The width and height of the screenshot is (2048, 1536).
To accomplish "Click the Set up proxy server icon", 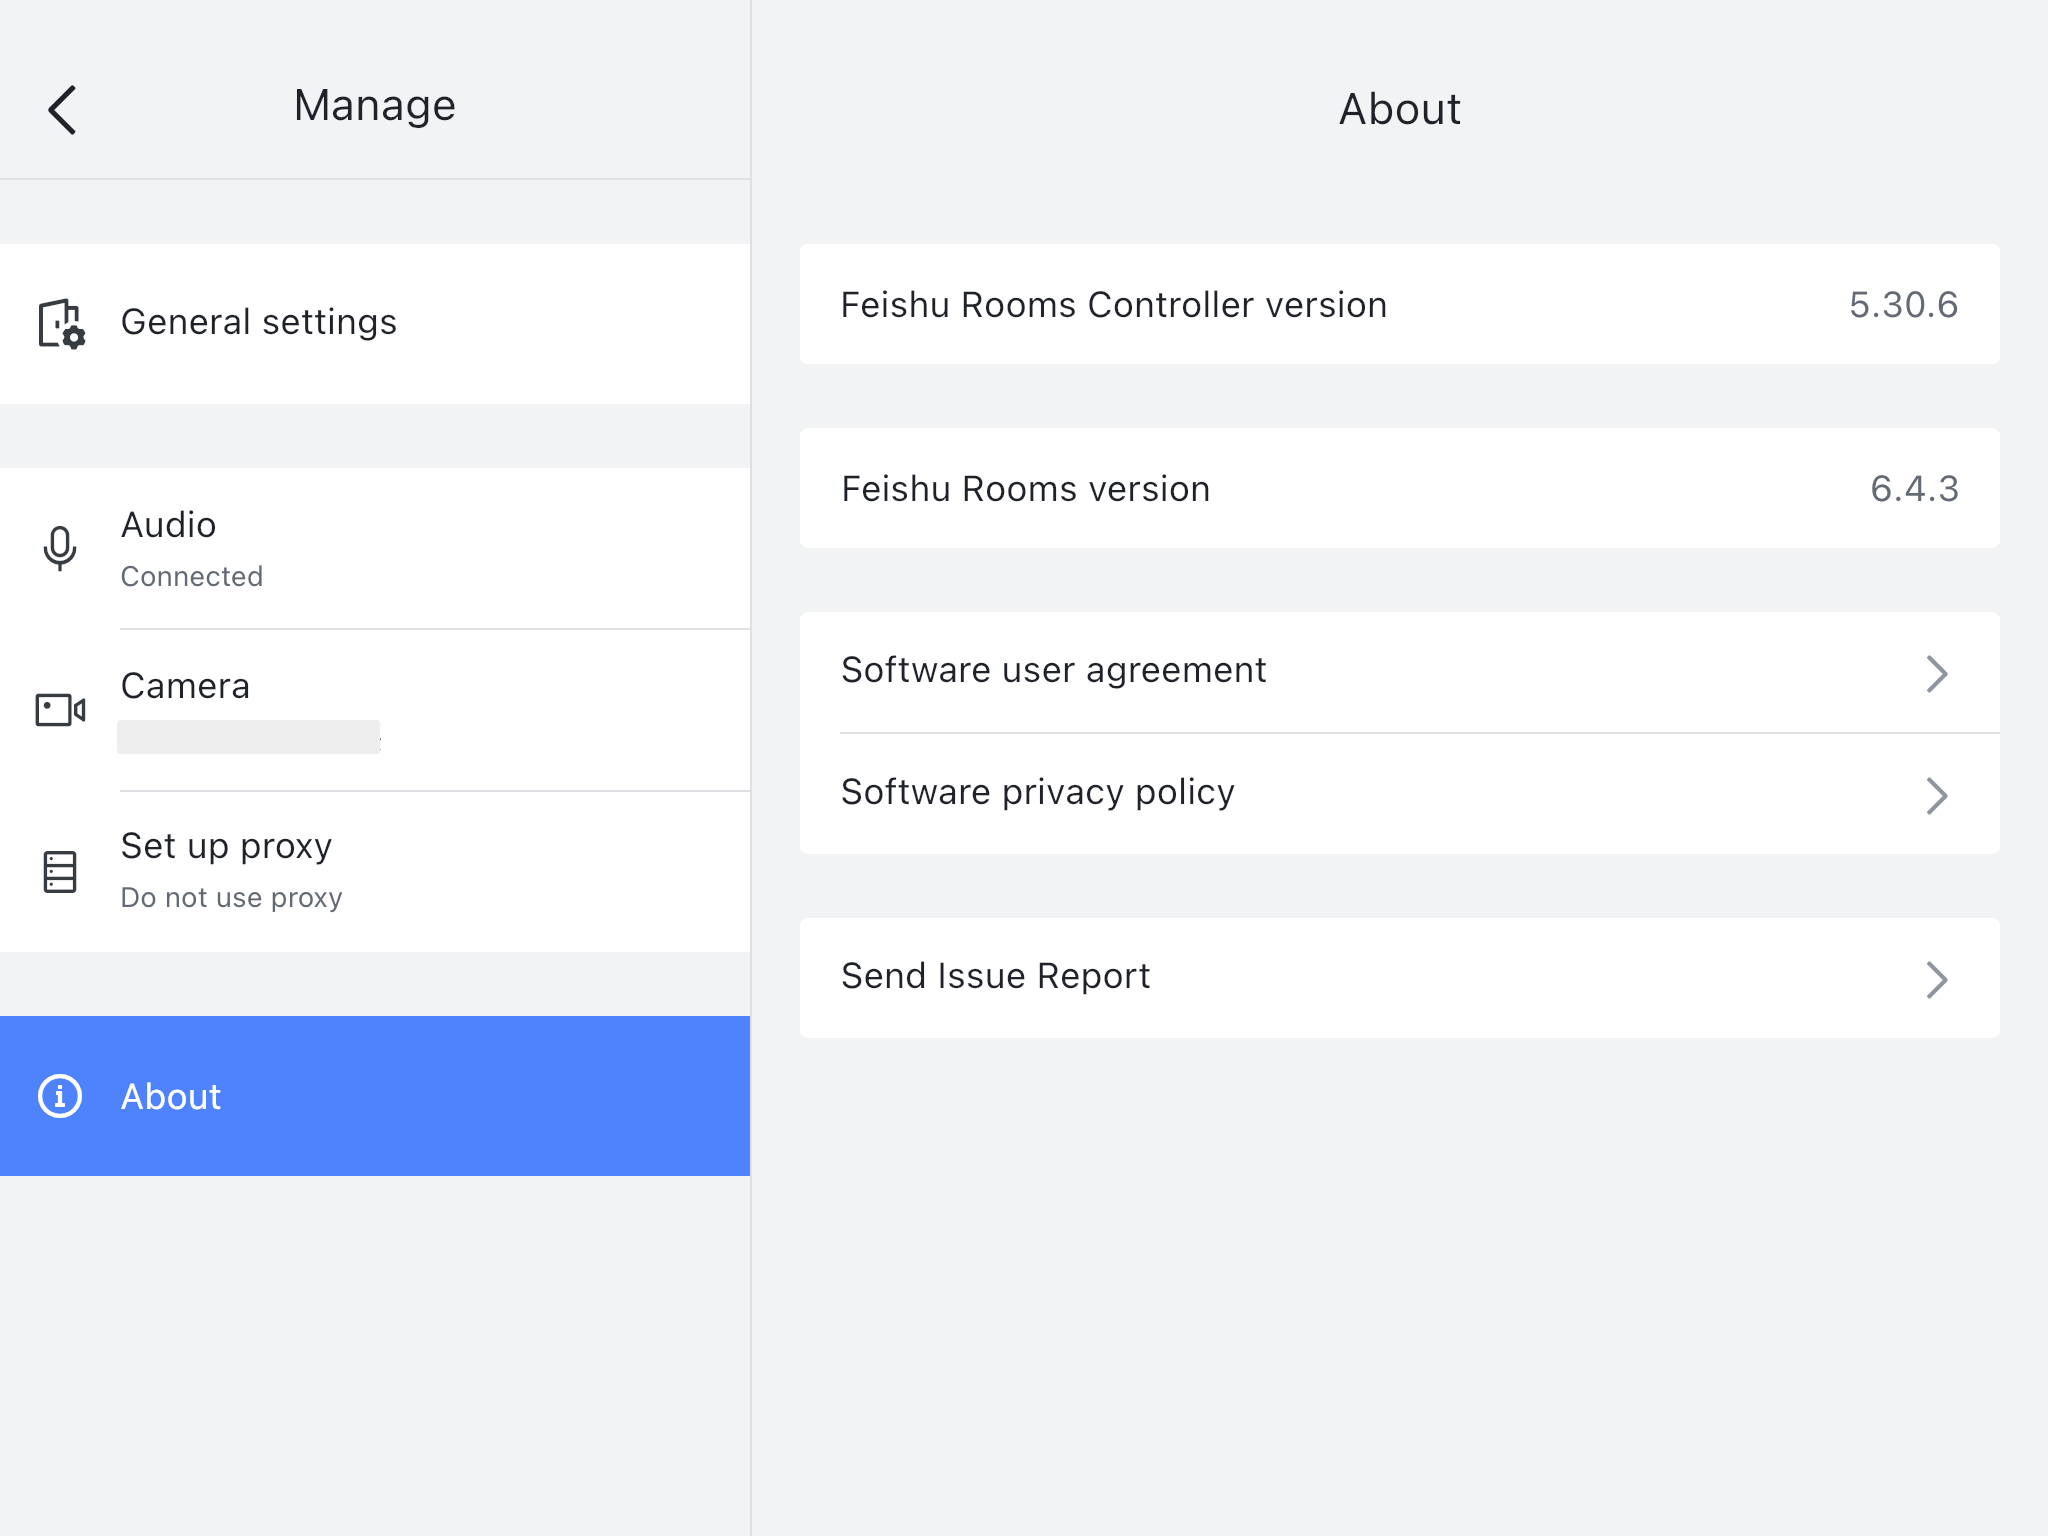I will (x=60, y=871).
